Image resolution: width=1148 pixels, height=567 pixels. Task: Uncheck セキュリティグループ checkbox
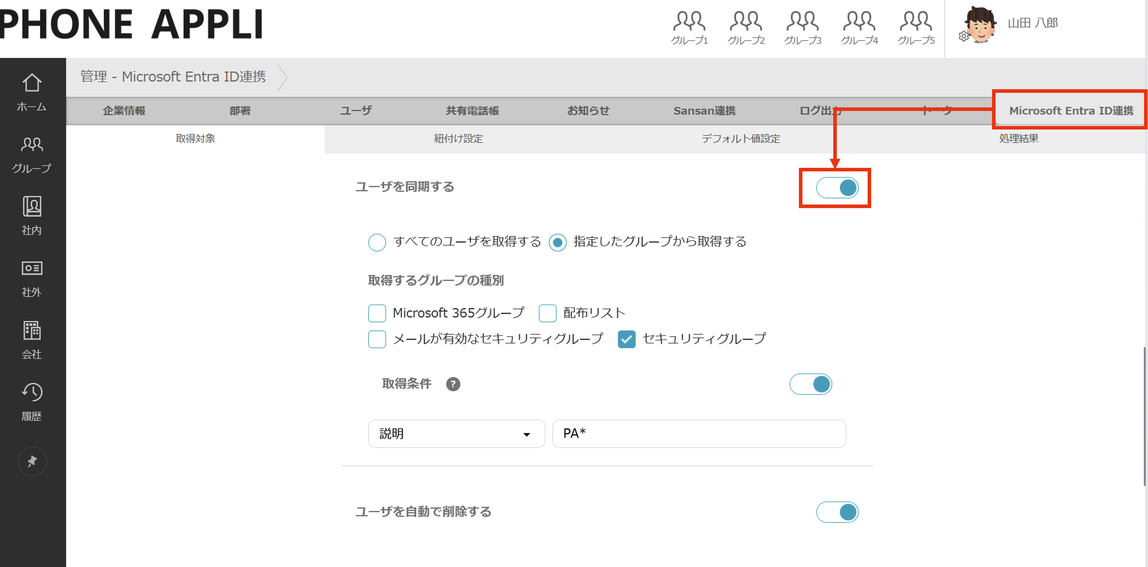627,339
